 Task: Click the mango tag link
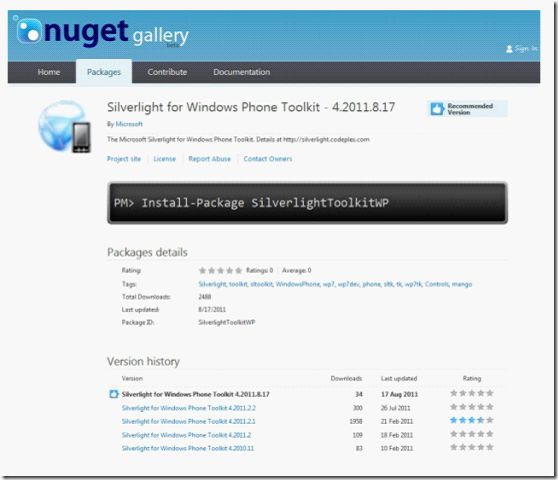coord(462,284)
